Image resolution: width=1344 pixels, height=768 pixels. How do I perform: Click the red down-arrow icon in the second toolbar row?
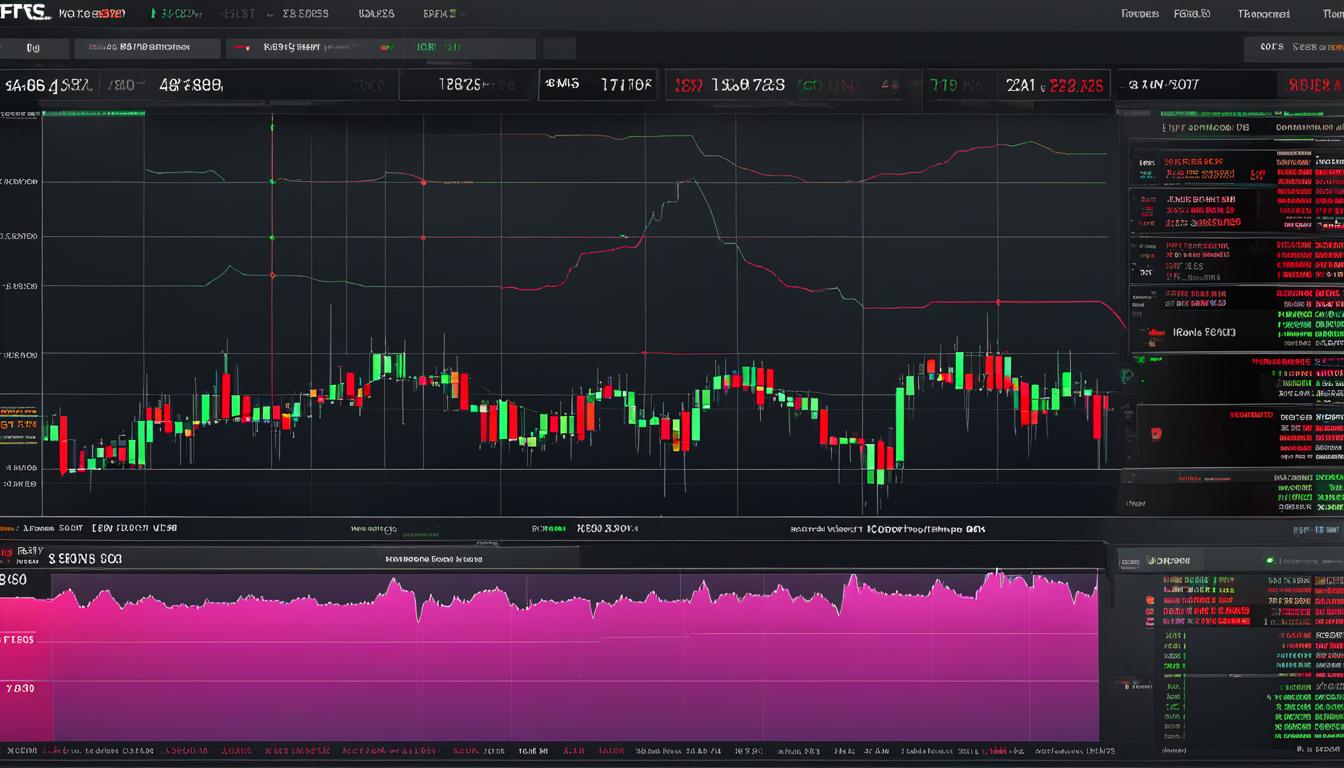239,46
